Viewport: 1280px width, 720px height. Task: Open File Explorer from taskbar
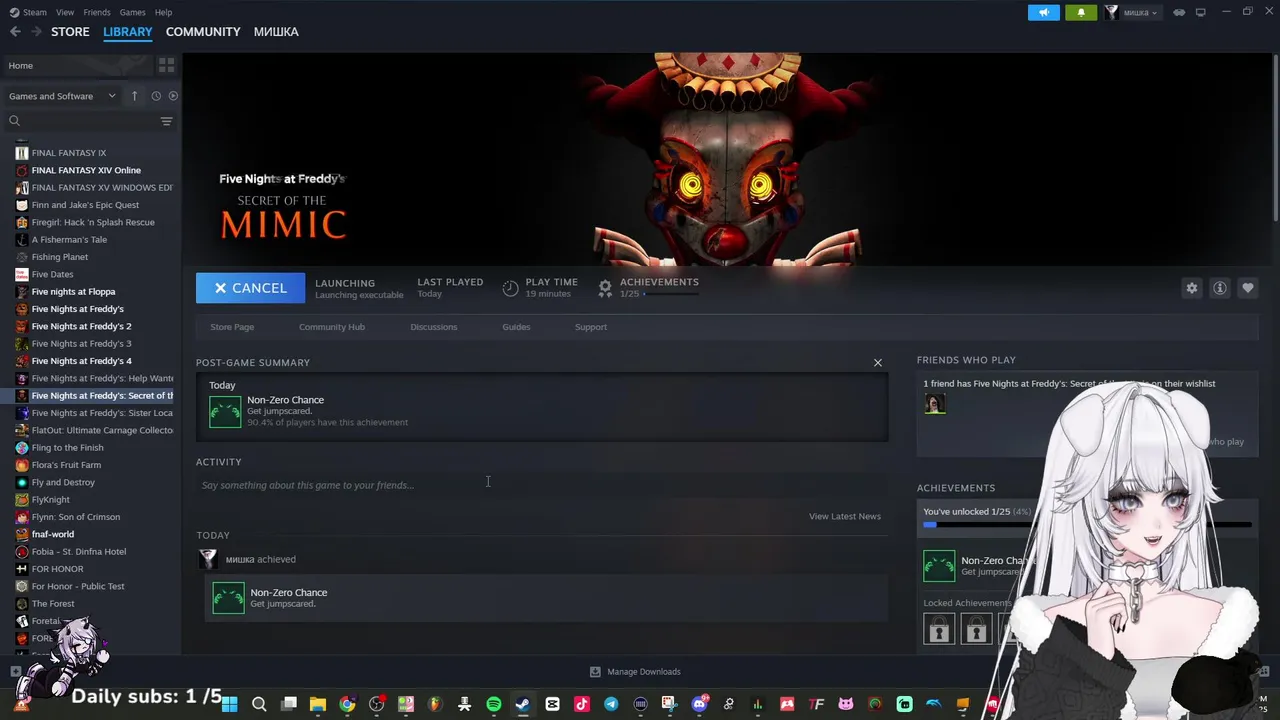click(318, 704)
